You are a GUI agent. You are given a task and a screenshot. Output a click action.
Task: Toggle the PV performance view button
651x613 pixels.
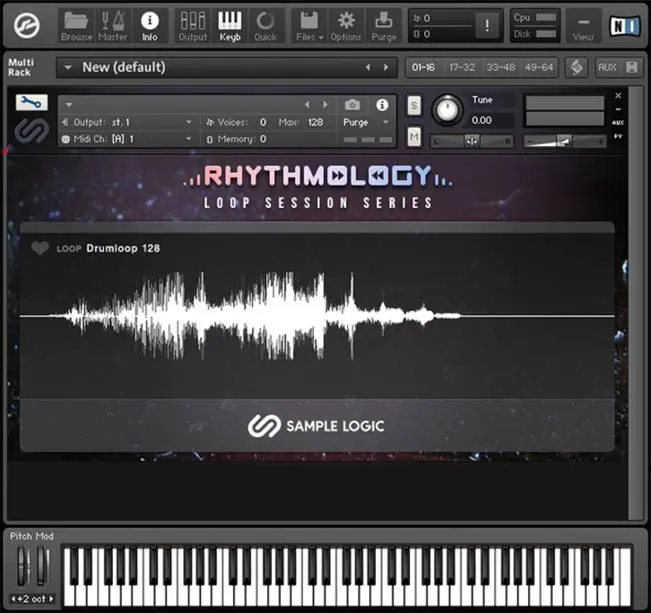(618, 136)
